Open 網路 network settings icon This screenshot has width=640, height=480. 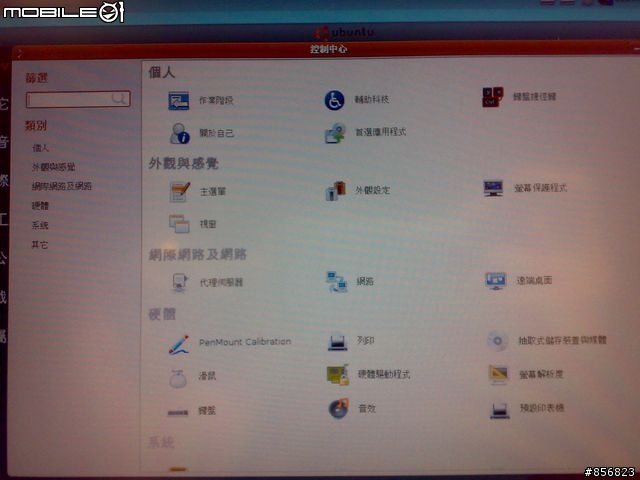point(336,282)
